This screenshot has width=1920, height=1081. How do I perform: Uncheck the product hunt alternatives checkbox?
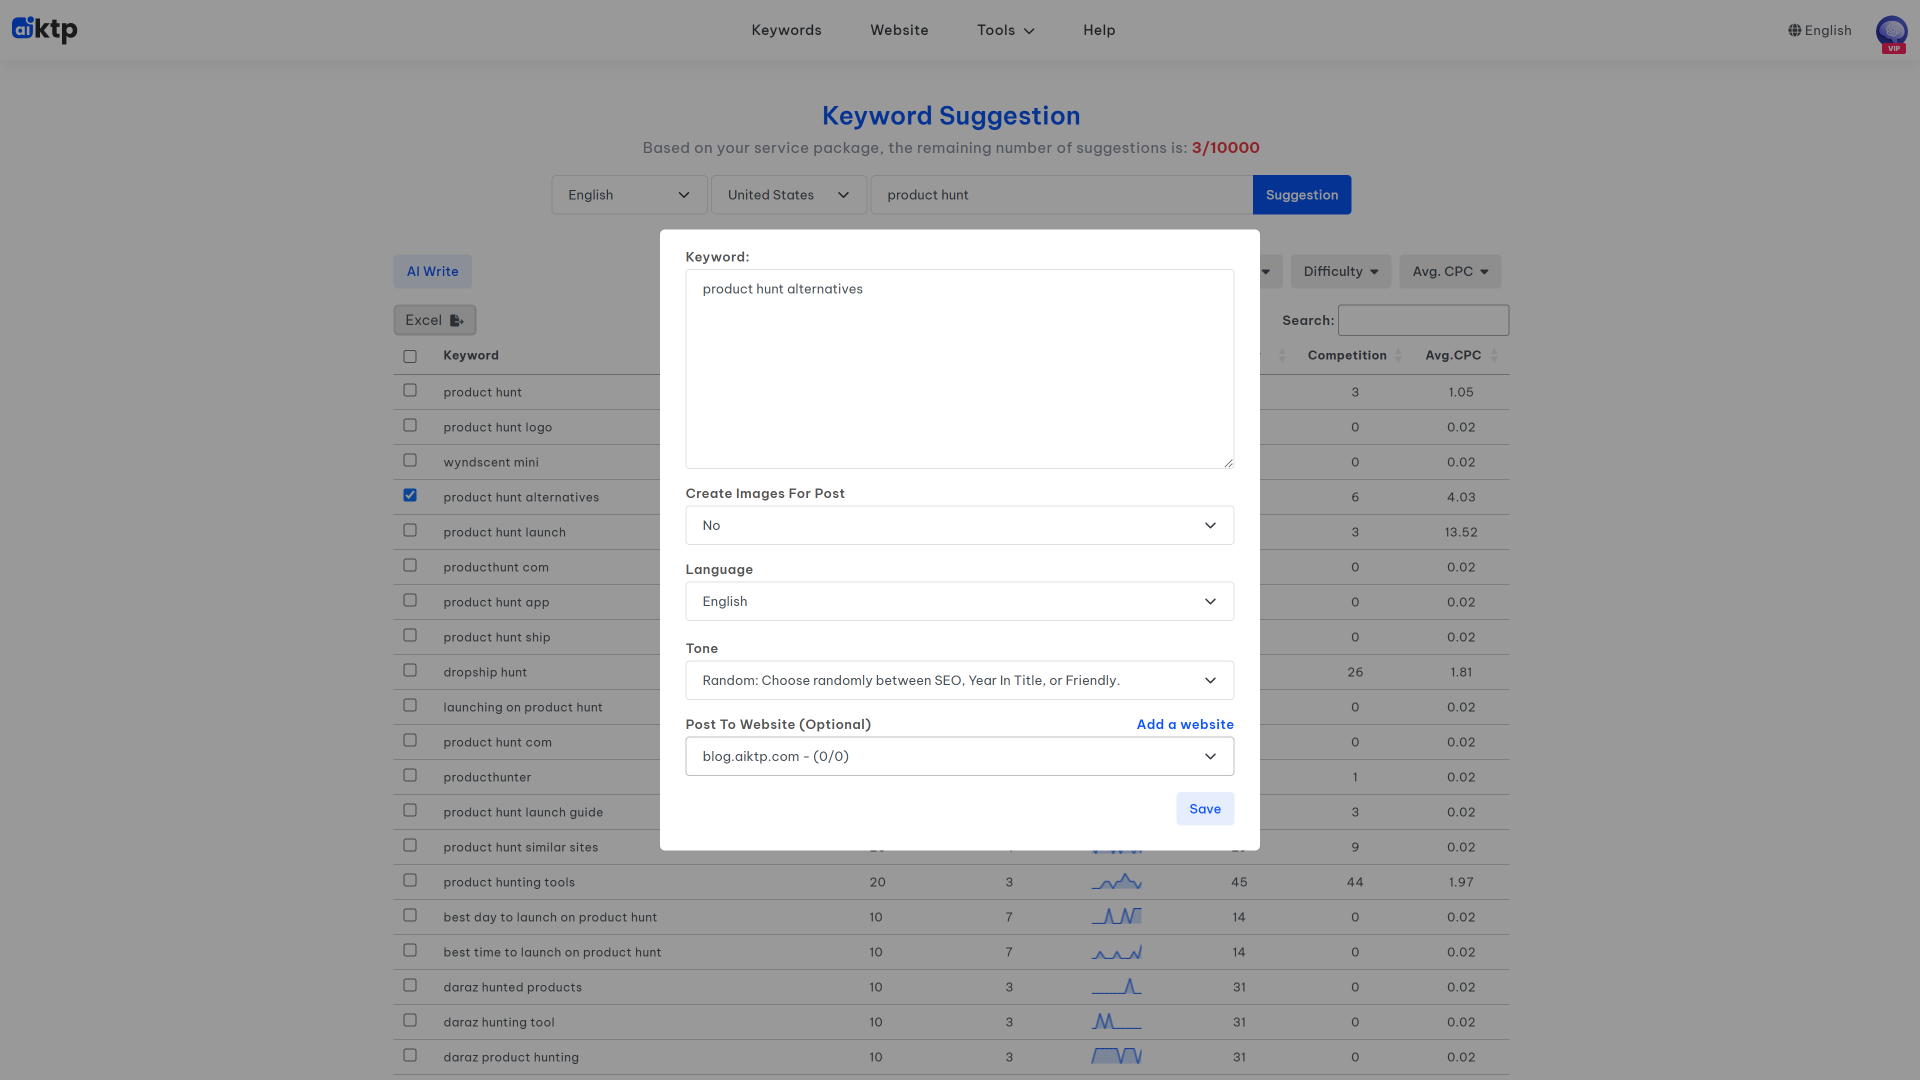410,496
